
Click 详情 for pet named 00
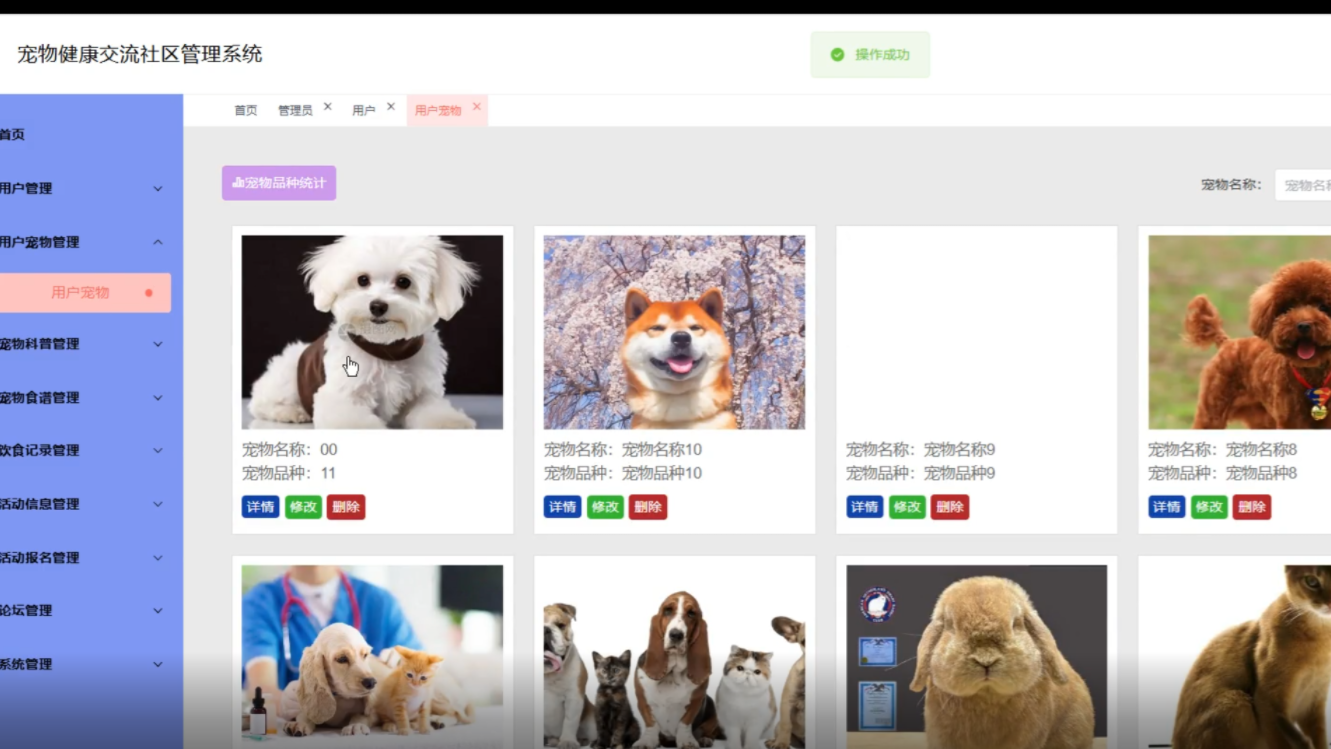(x=260, y=507)
